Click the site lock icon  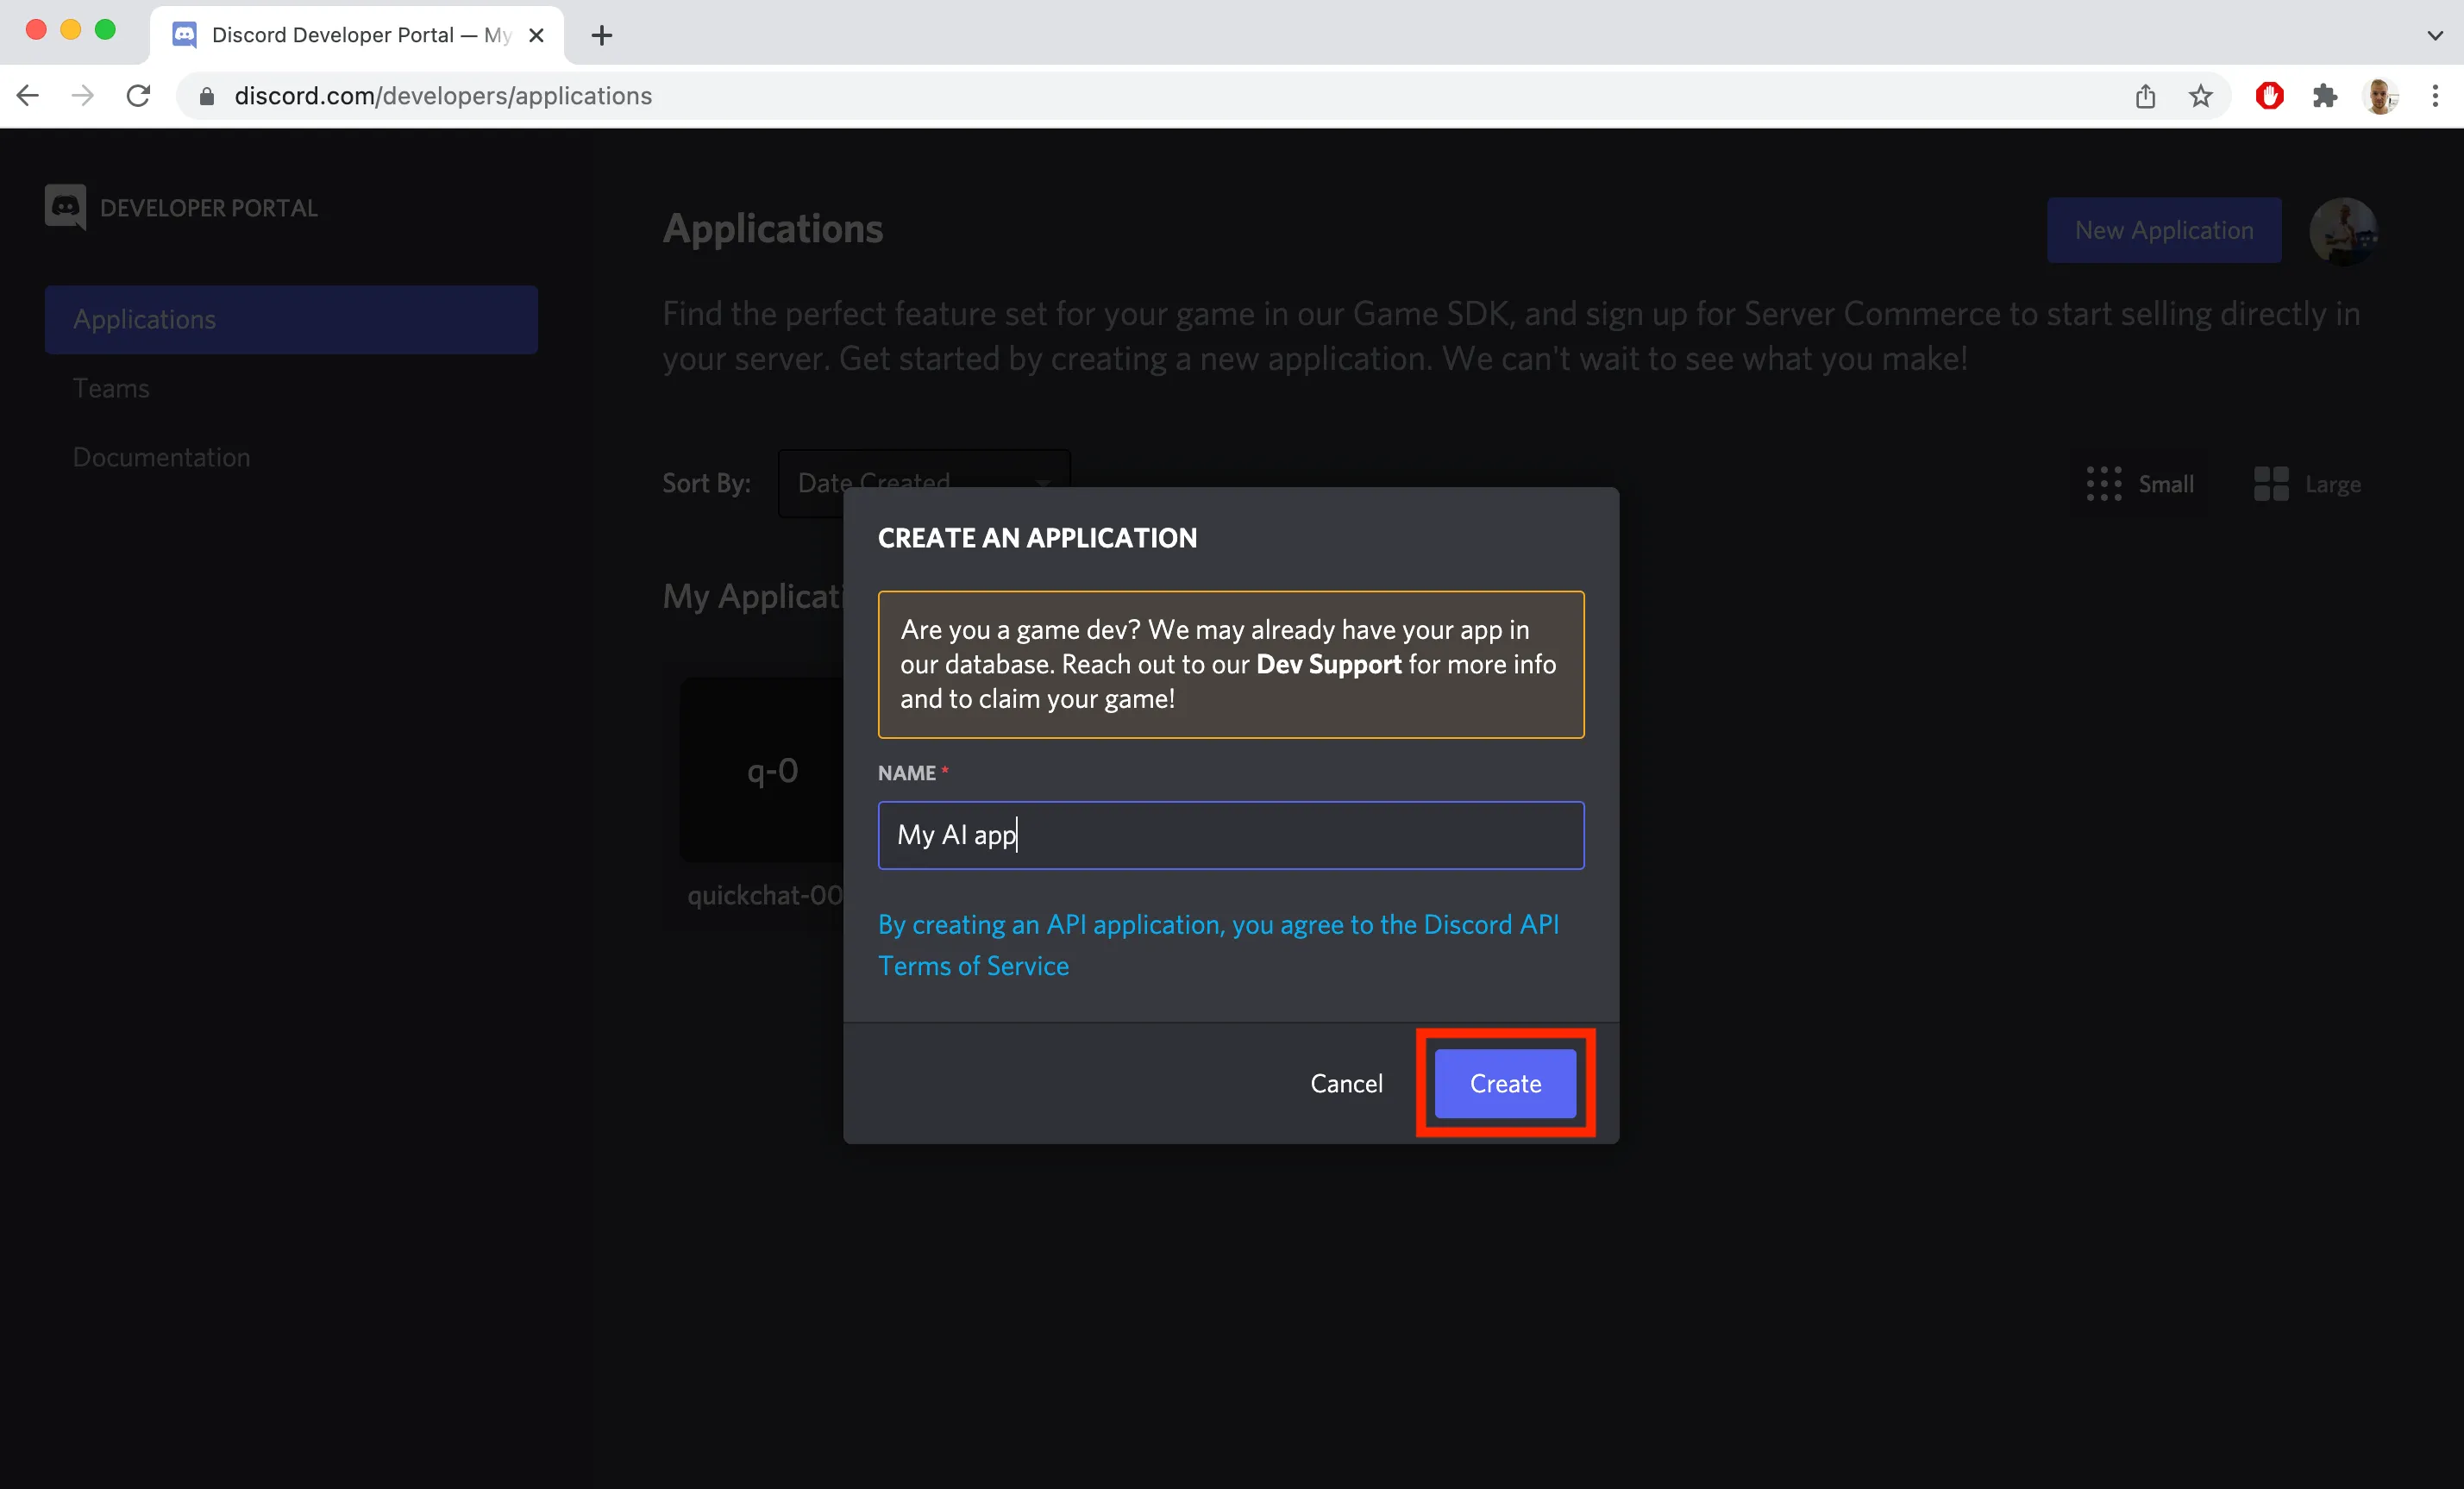[x=207, y=96]
